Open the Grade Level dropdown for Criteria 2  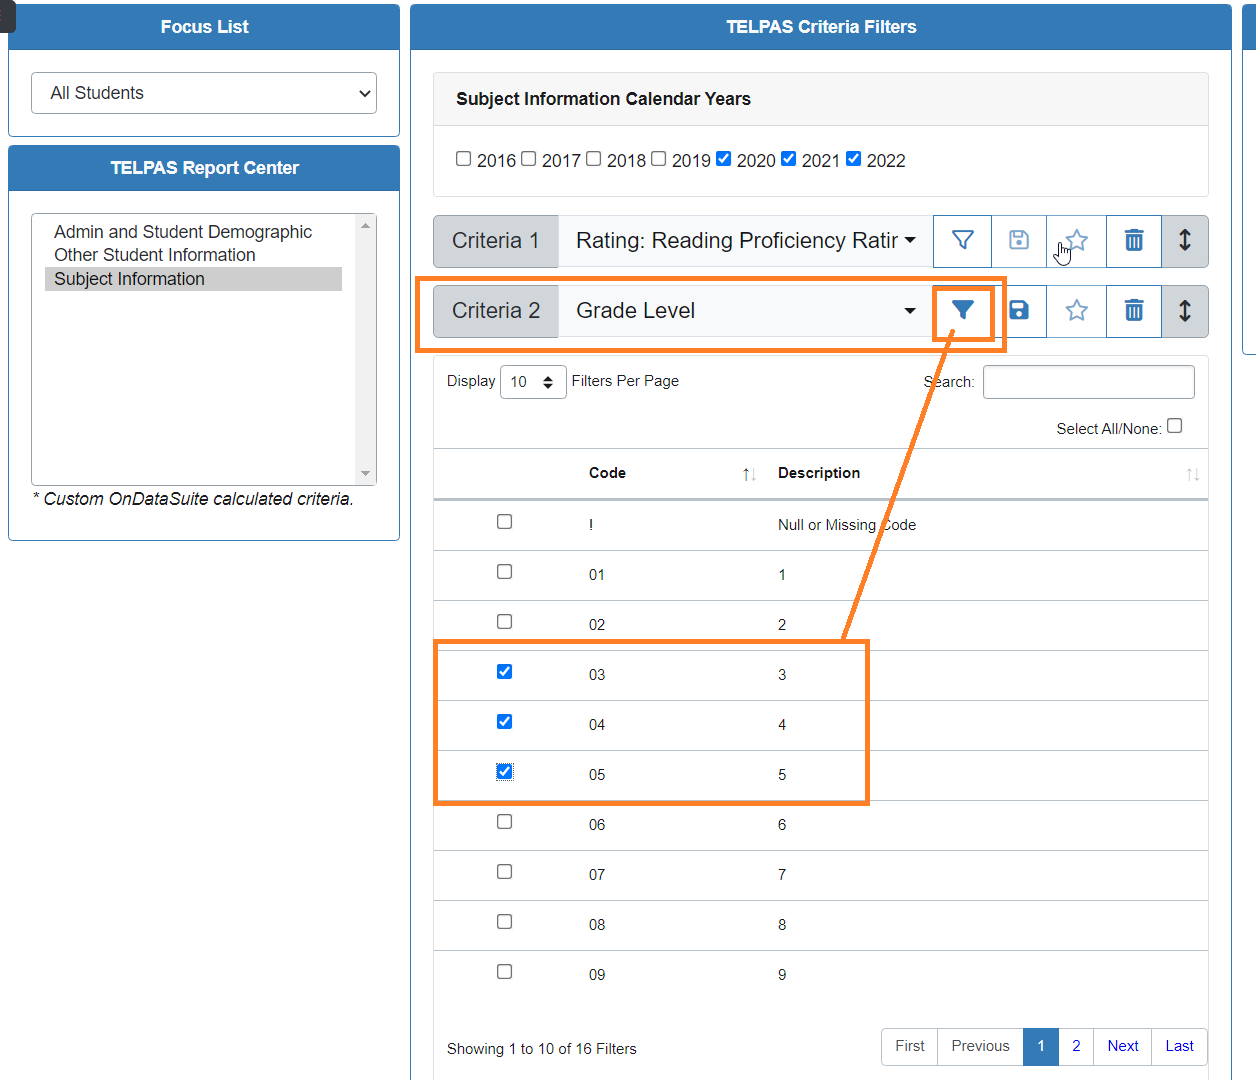(744, 311)
